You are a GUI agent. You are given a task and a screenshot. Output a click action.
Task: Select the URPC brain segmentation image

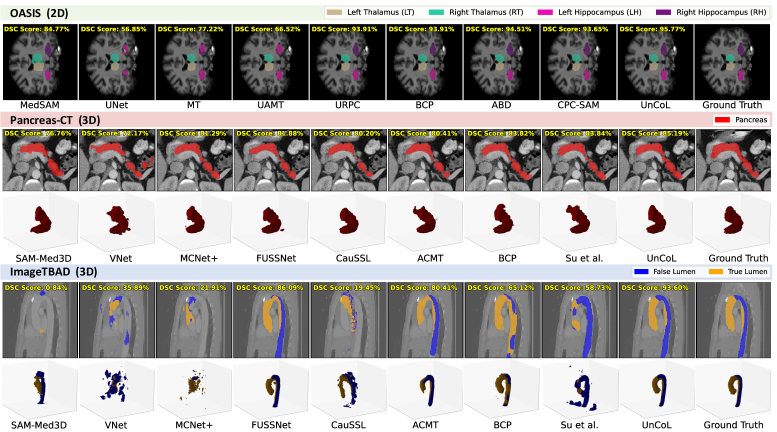[x=347, y=62]
